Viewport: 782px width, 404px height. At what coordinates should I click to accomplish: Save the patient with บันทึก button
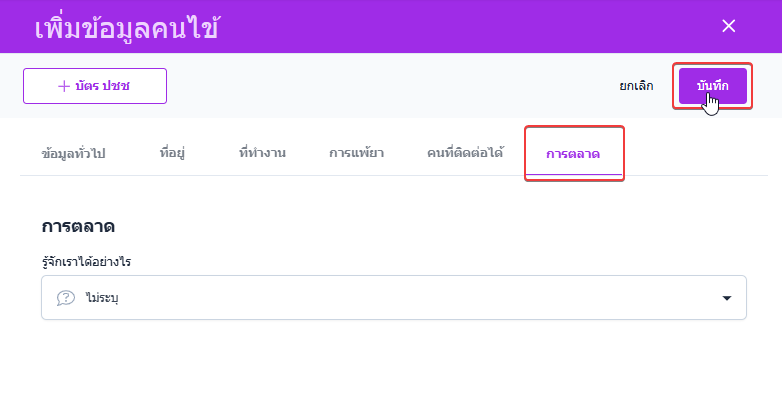712,86
